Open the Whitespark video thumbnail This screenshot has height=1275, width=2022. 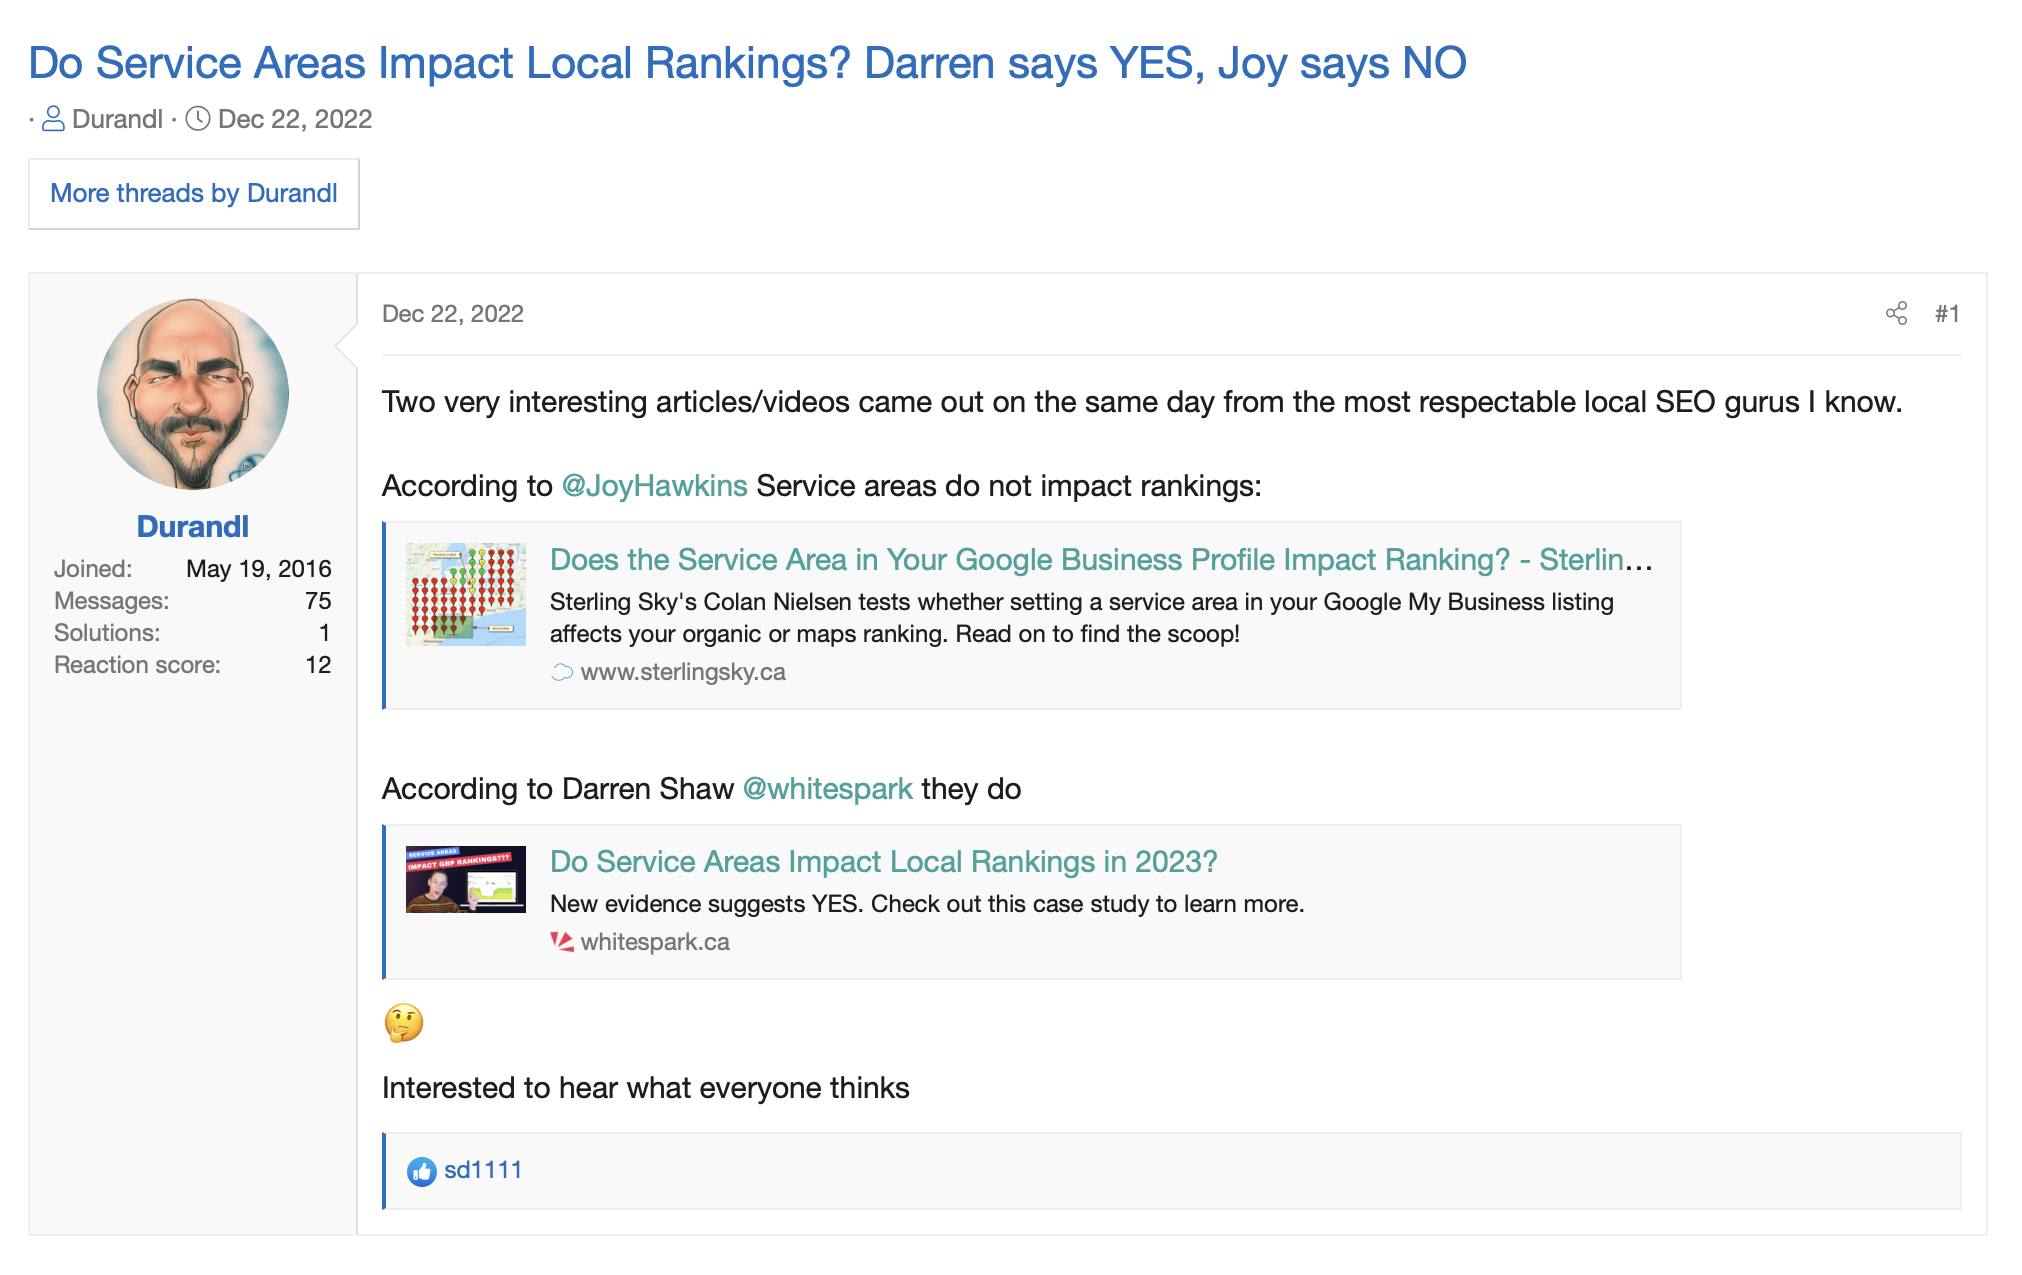(465, 880)
